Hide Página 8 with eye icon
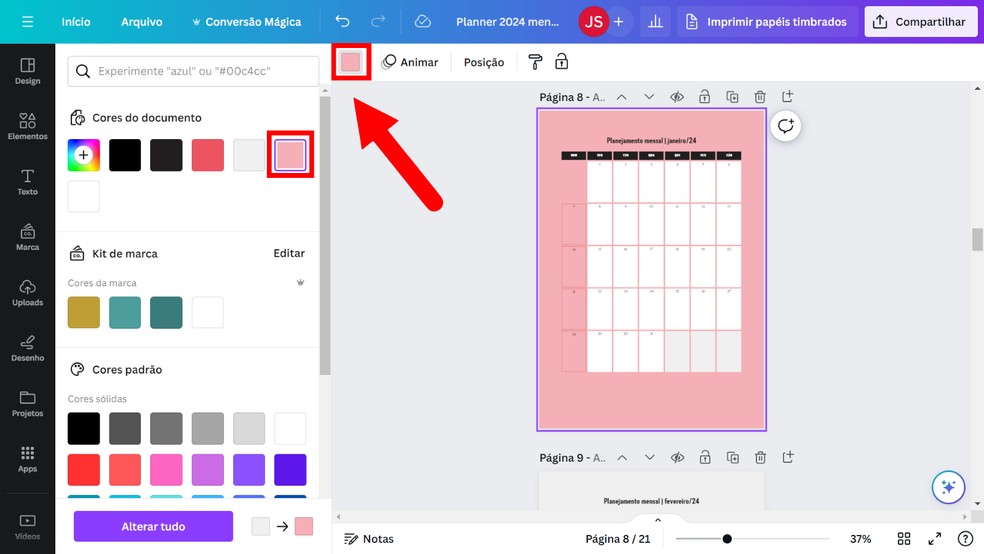 coord(676,97)
